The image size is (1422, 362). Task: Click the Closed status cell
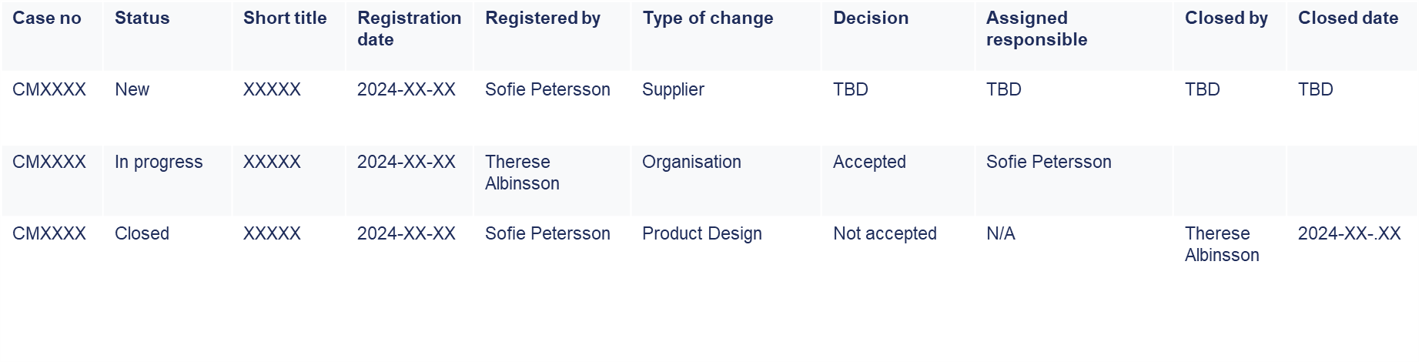(141, 234)
